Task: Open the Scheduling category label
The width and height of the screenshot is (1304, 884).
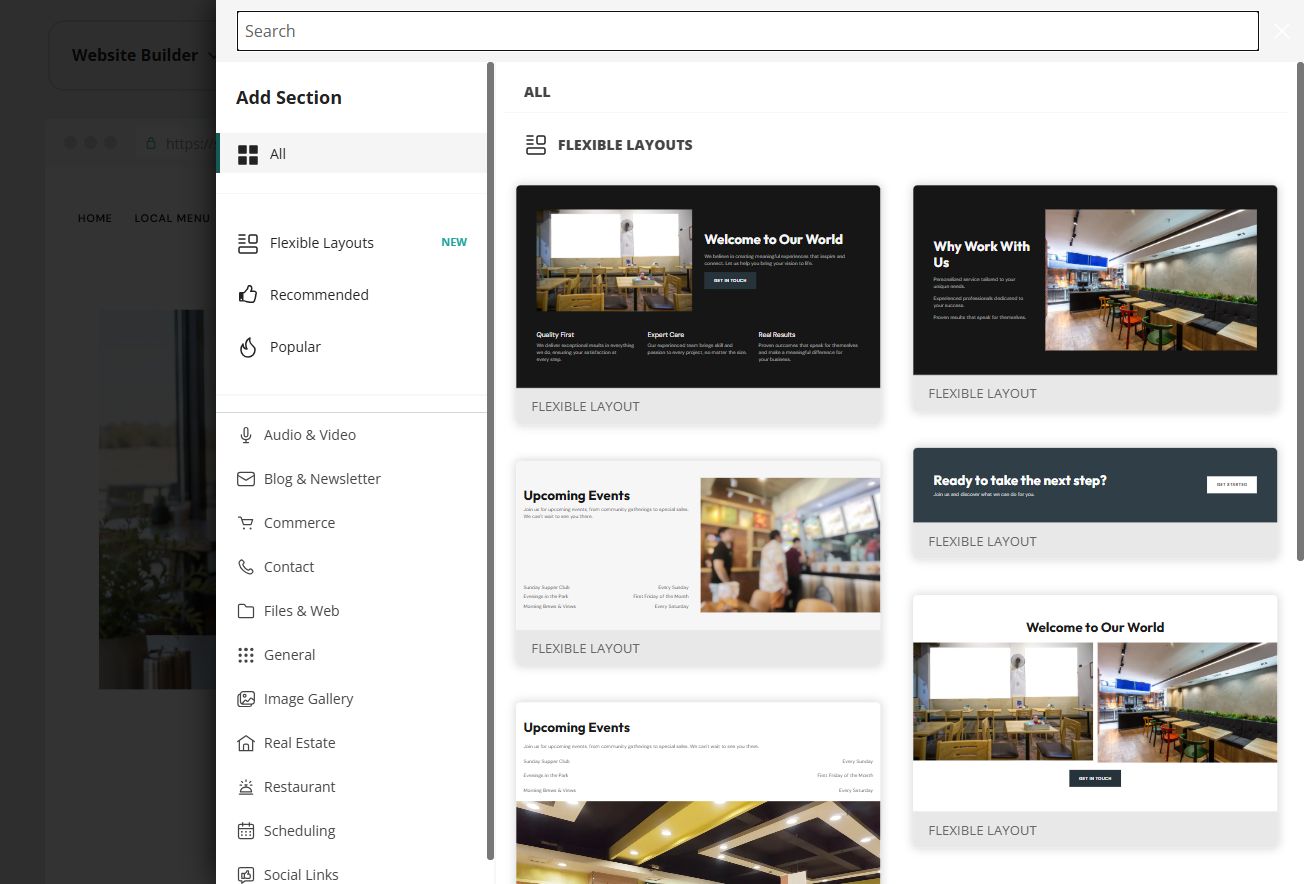Action: click(299, 831)
